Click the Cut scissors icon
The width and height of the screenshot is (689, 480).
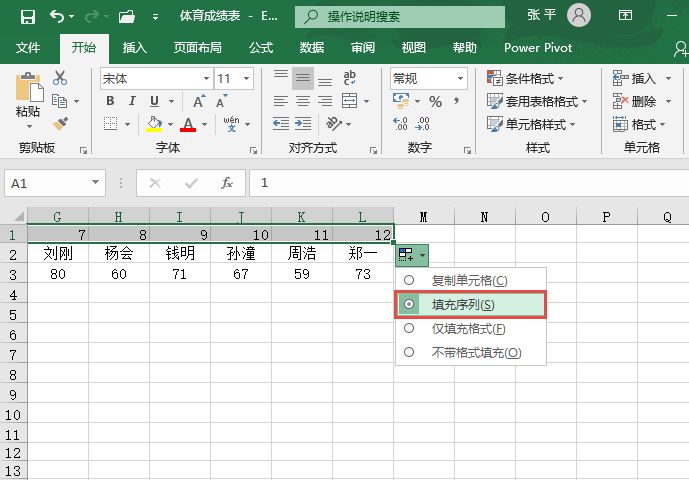(60, 78)
